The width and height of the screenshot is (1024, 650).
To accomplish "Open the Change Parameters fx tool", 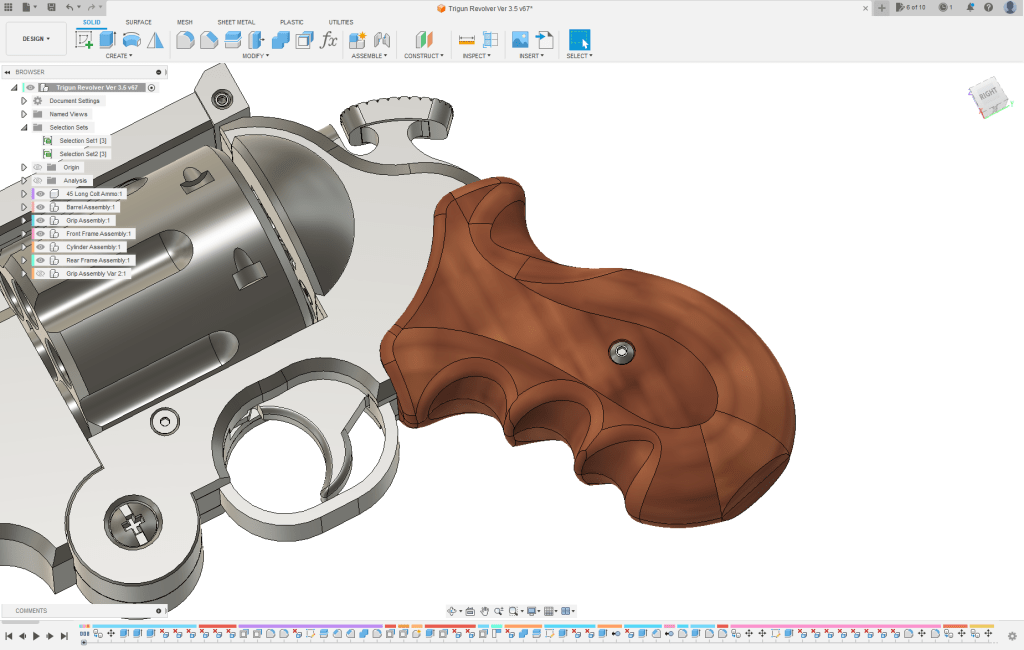I will point(328,40).
